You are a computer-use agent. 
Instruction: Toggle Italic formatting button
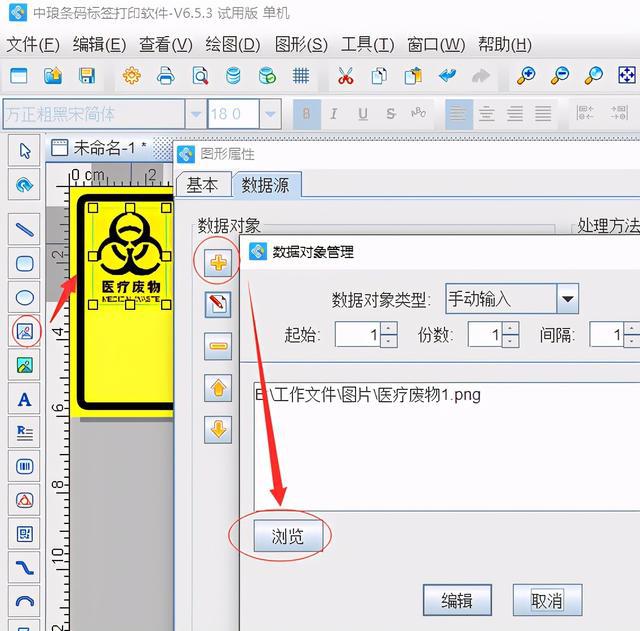(x=334, y=114)
